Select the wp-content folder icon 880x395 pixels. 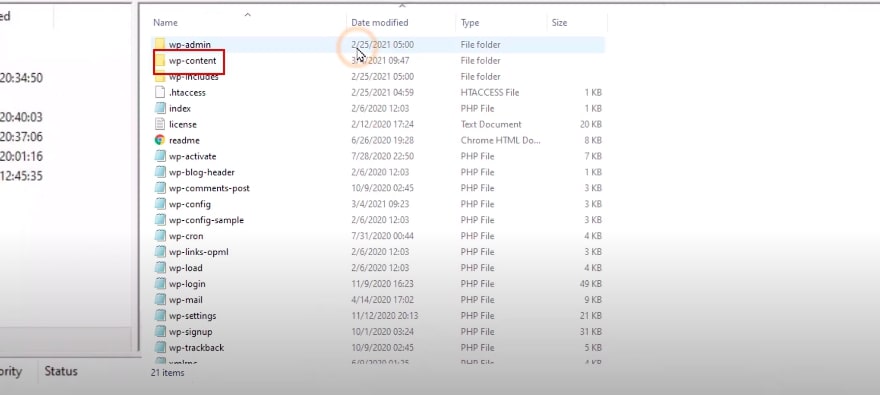[x=160, y=61]
